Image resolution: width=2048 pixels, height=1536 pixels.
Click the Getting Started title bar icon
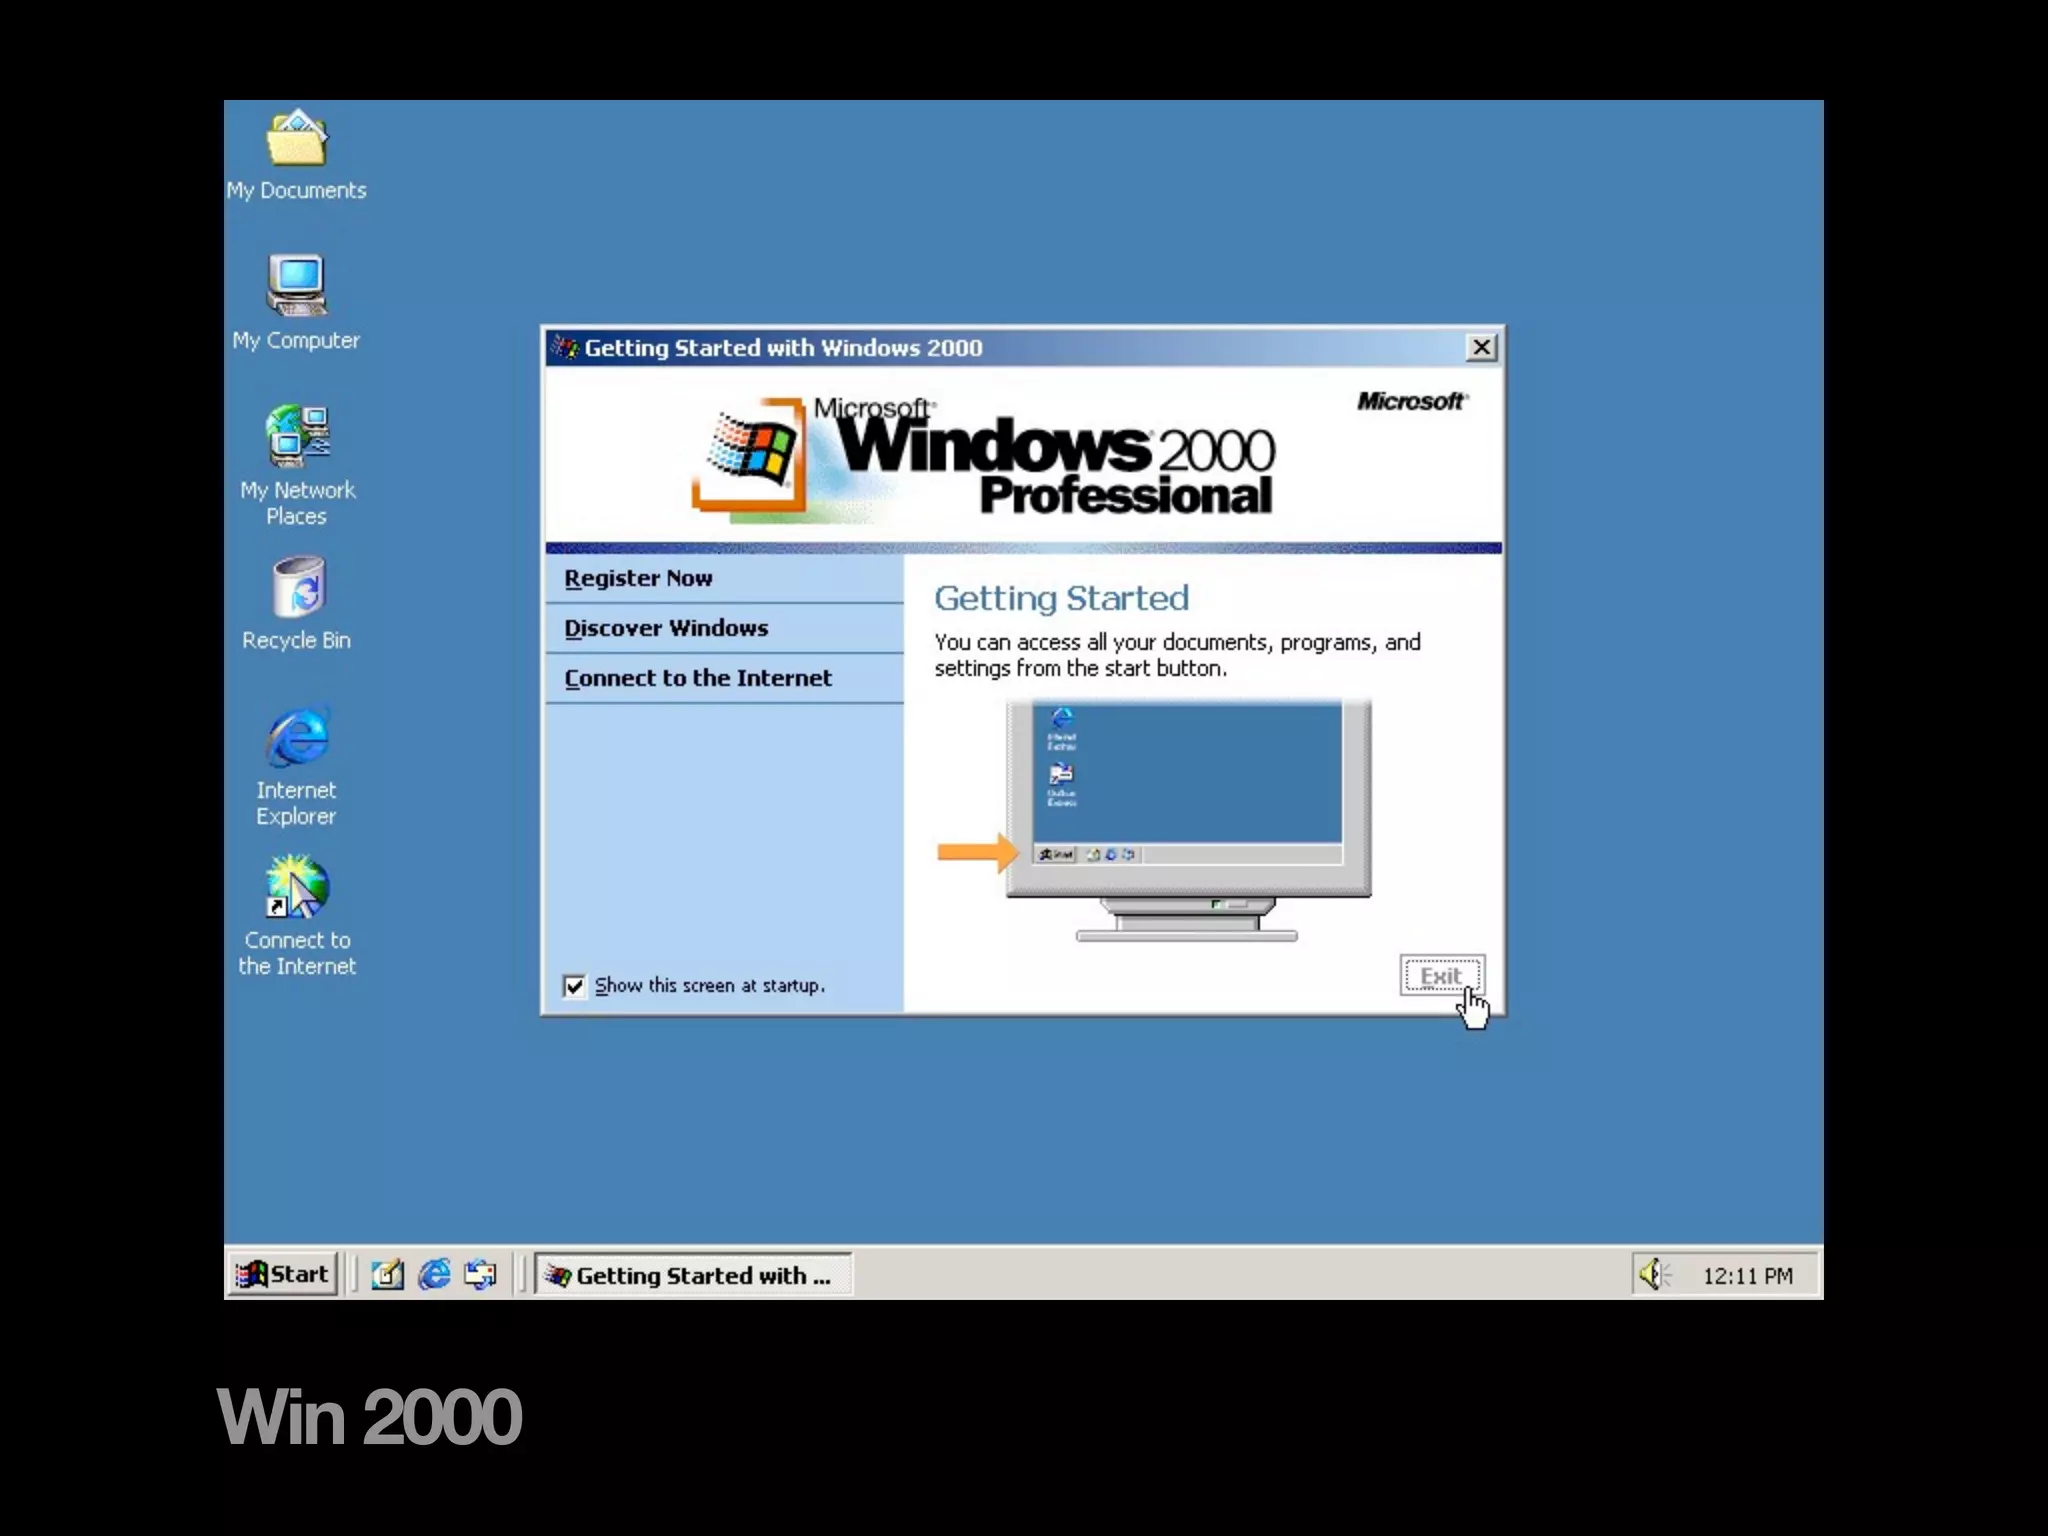click(x=566, y=348)
